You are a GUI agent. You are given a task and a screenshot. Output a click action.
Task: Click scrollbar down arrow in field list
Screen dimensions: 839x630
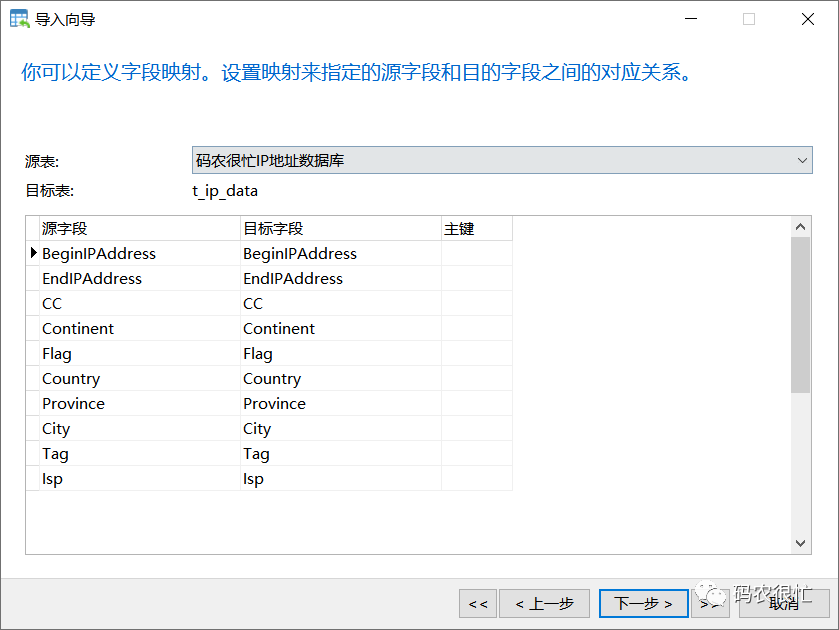[800, 543]
